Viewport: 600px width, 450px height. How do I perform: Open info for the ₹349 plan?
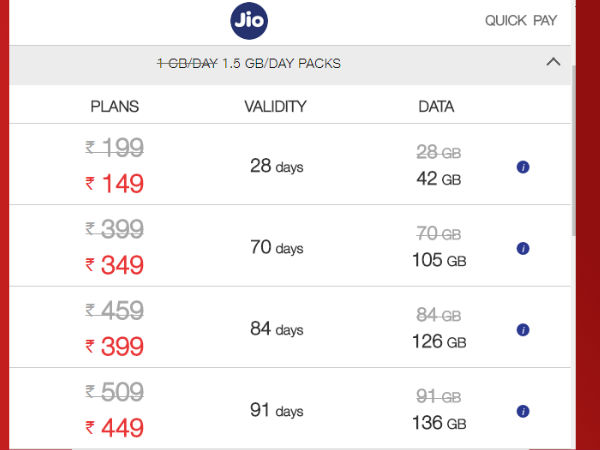(x=523, y=248)
